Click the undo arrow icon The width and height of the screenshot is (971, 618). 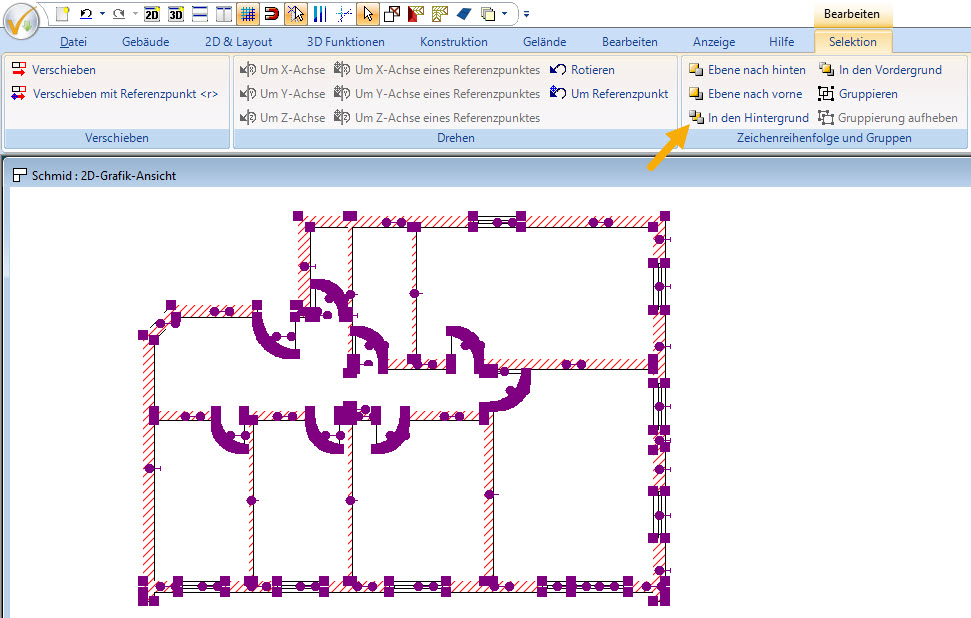coord(86,14)
